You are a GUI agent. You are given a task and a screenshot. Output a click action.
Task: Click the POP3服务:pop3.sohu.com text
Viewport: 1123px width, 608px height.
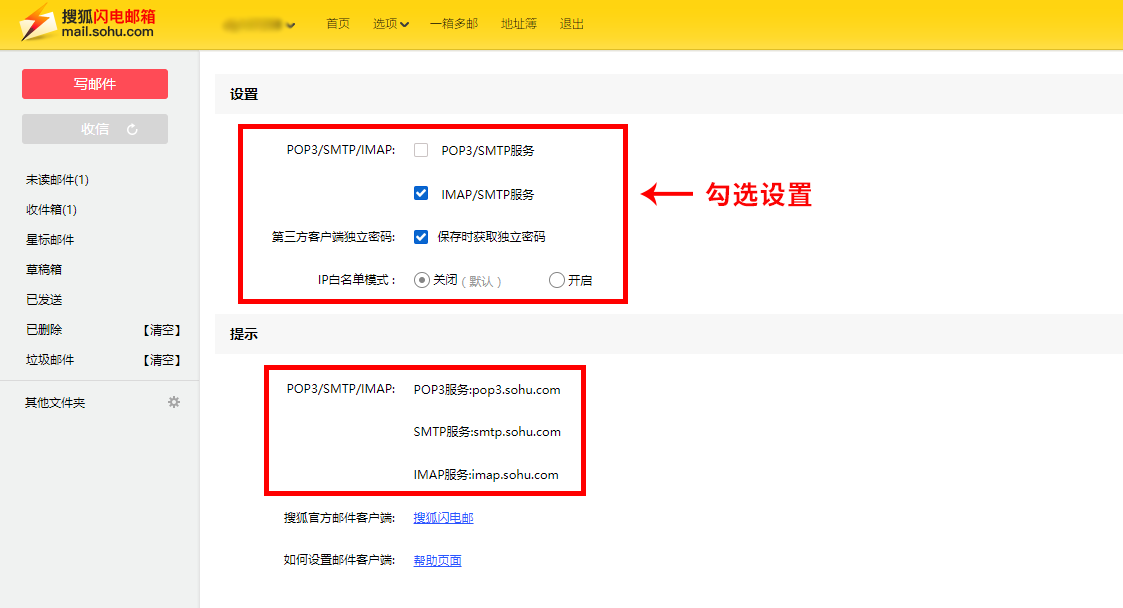tap(487, 390)
